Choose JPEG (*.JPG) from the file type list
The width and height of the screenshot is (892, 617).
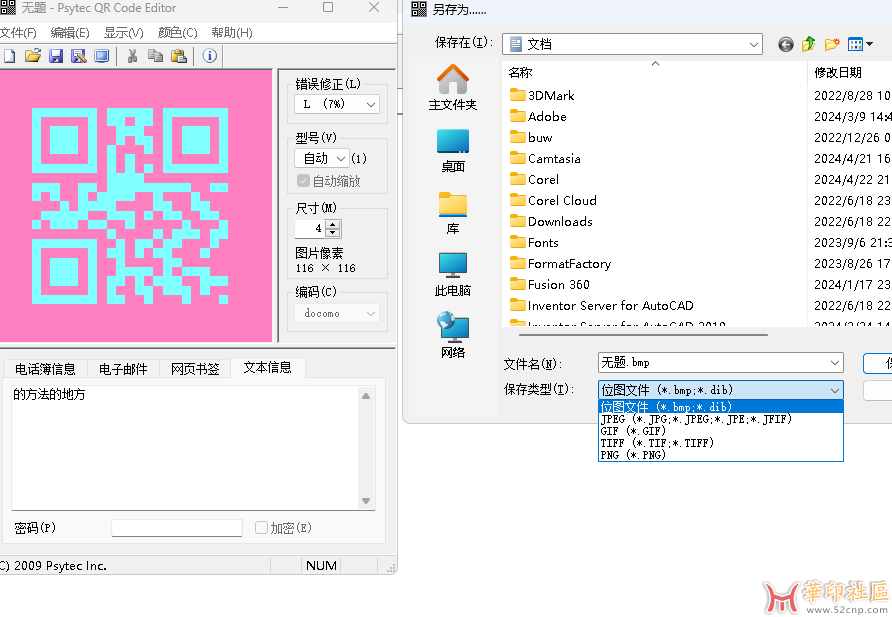click(x=721, y=419)
